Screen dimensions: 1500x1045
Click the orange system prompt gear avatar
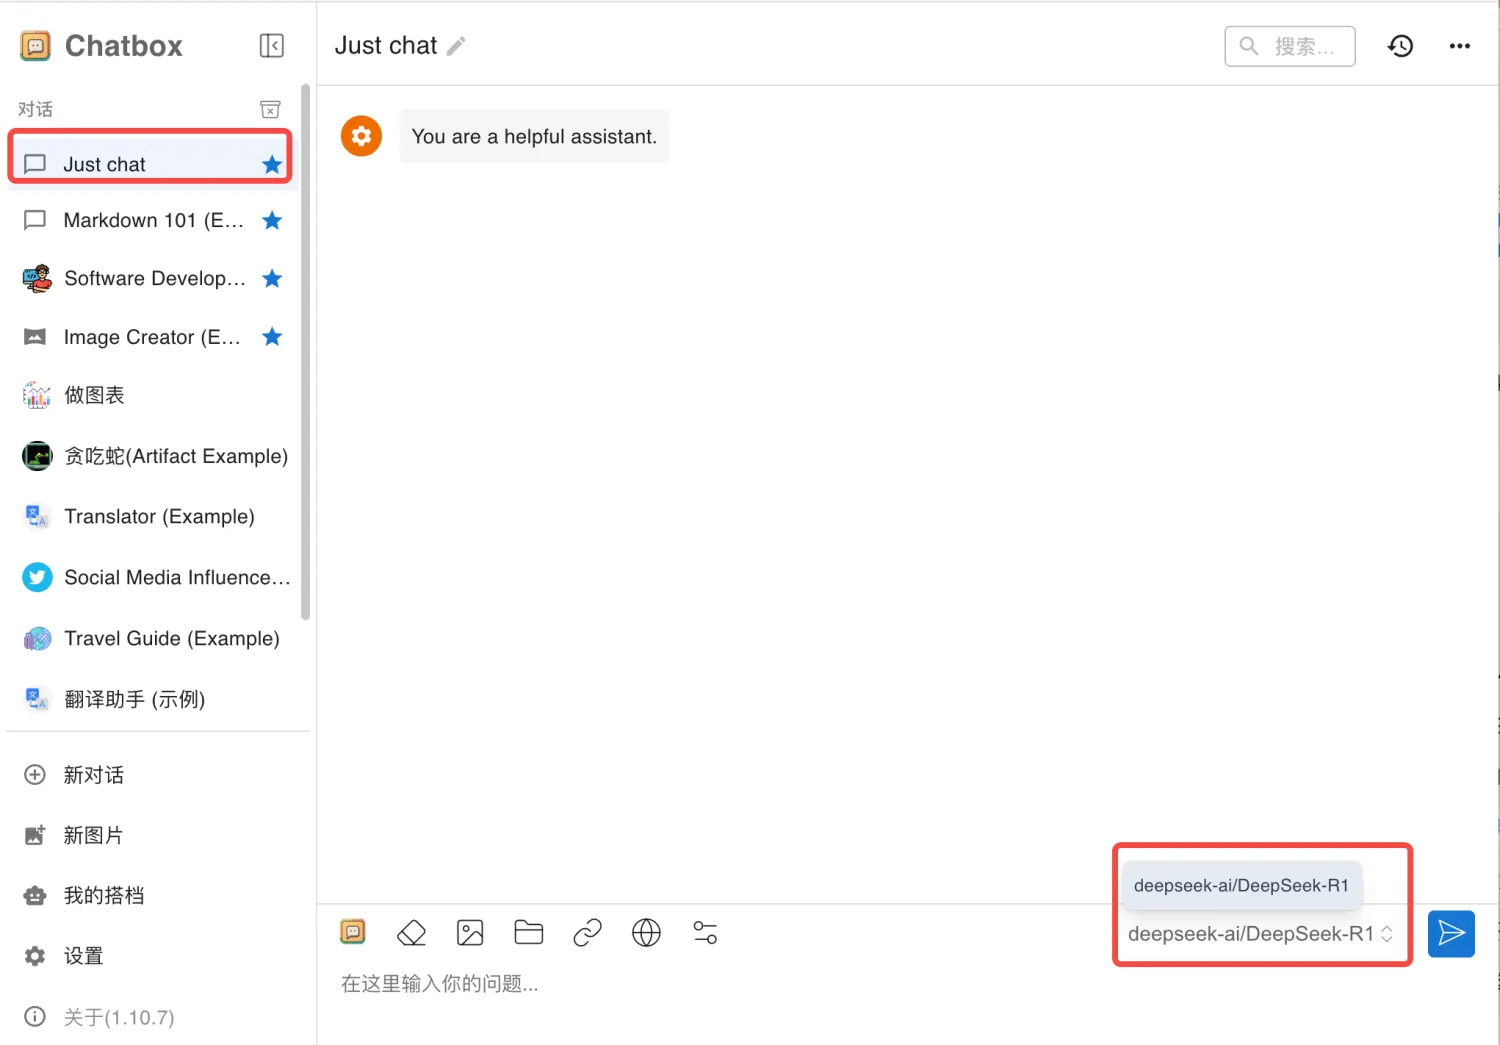tap(361, 136)
